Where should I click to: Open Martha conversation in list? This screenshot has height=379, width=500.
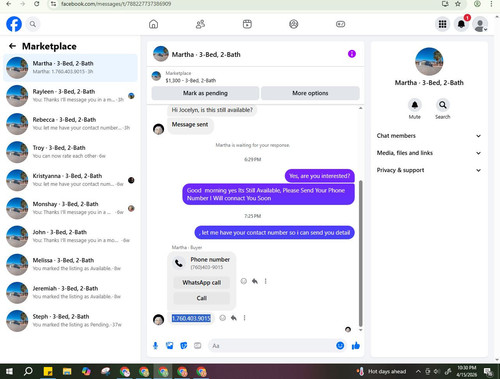point(70,68)
